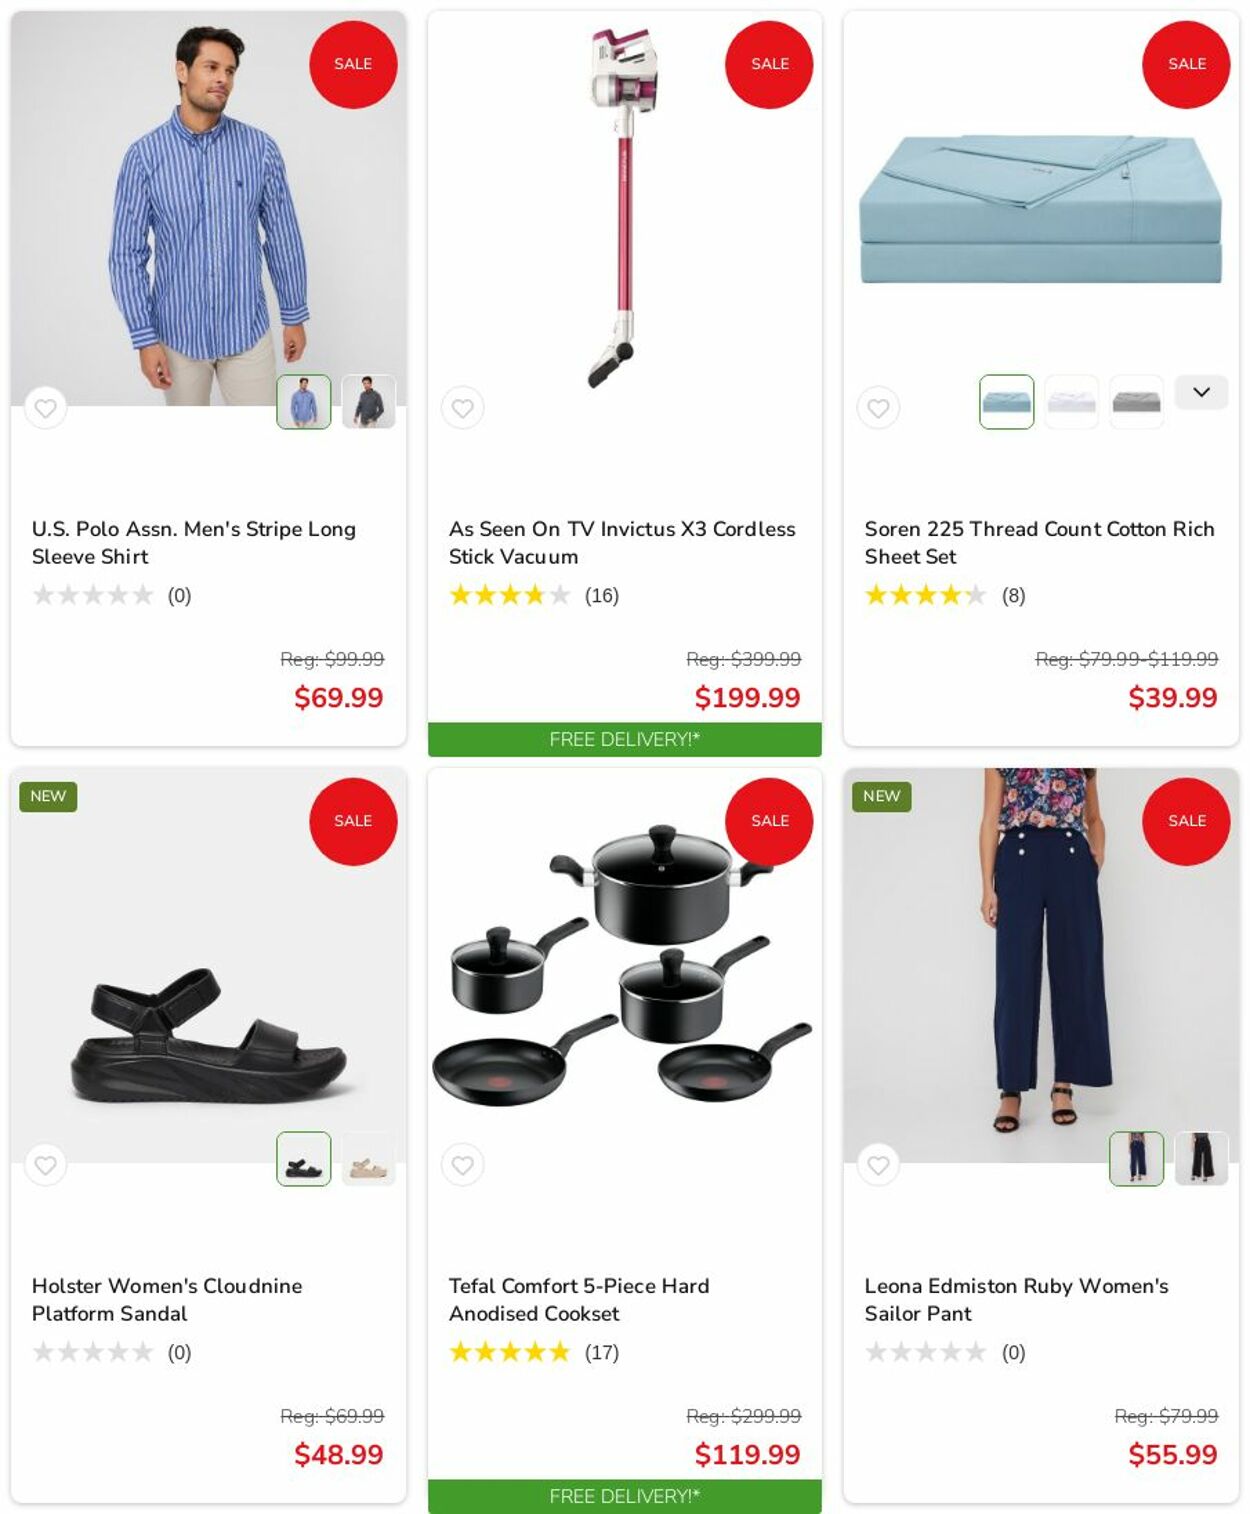Select the beige sandal colour thumbnail

368,1159
